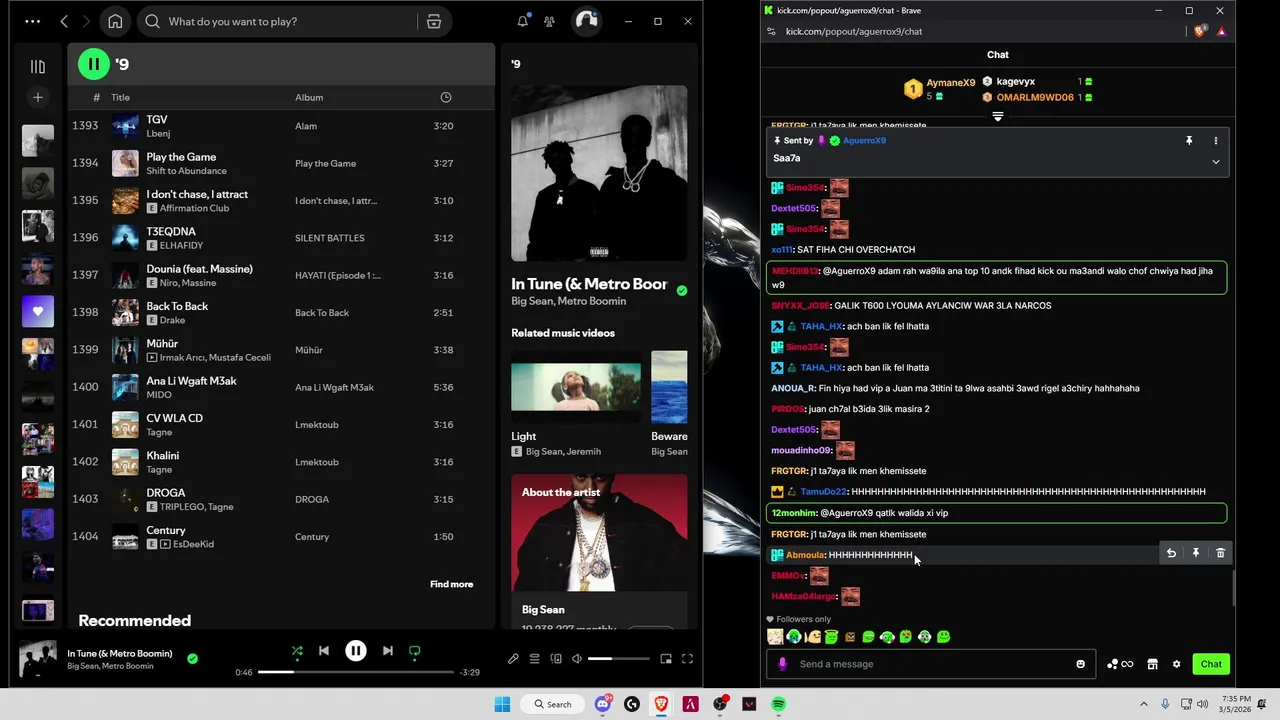The image size is (1280, 720).
Task: Open Spotify notifications bell
Action: tap(522, 21)
